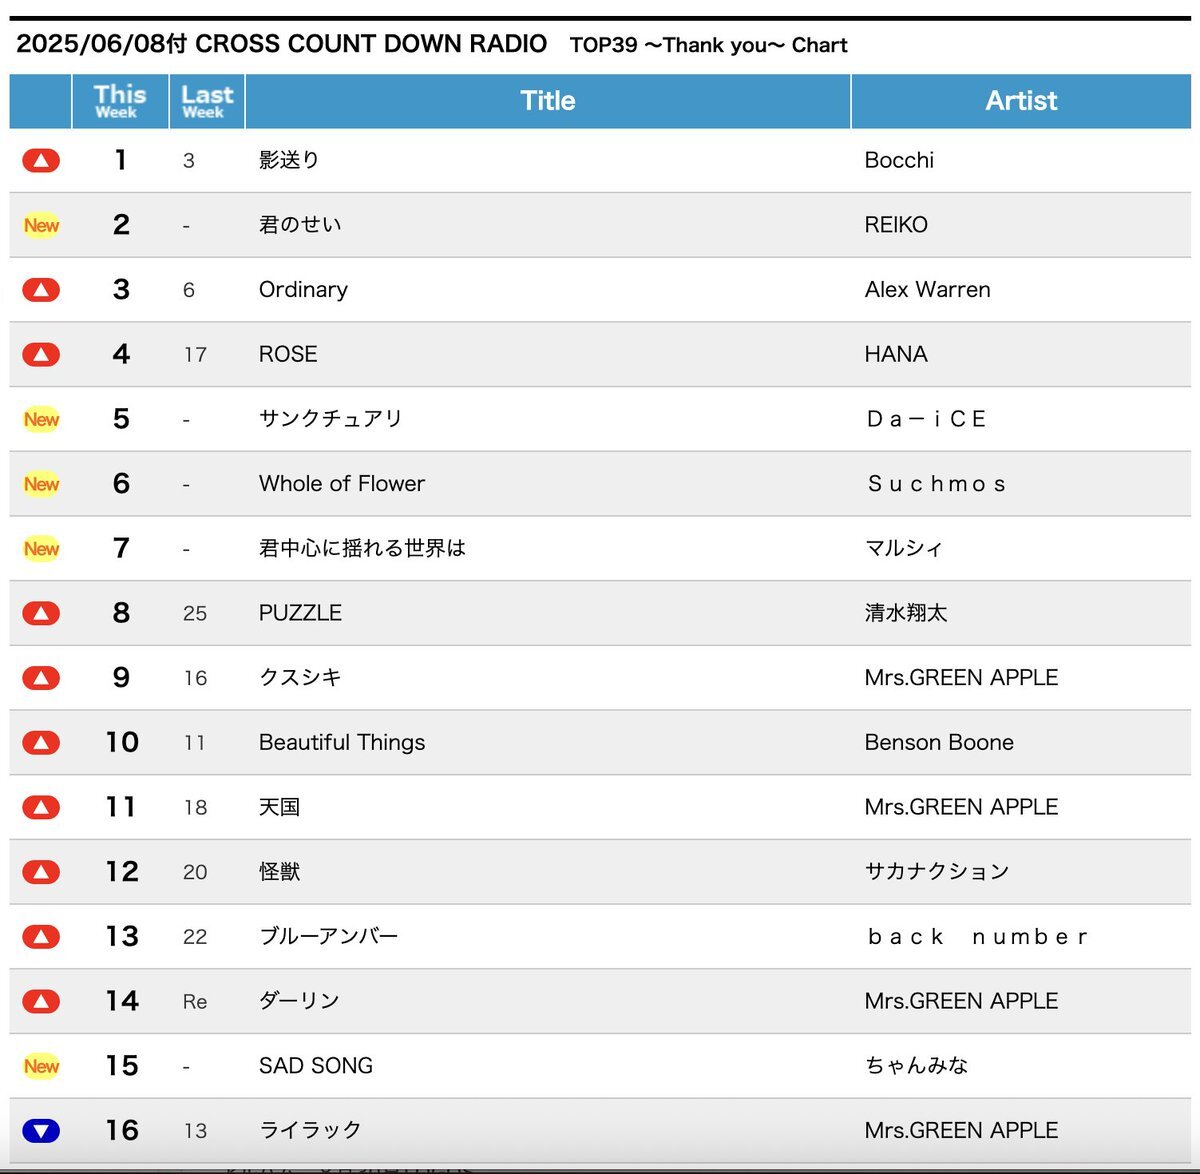Click the artist name サカナクション
This screenshot has width=1200, height=1174.
point(937,872)
